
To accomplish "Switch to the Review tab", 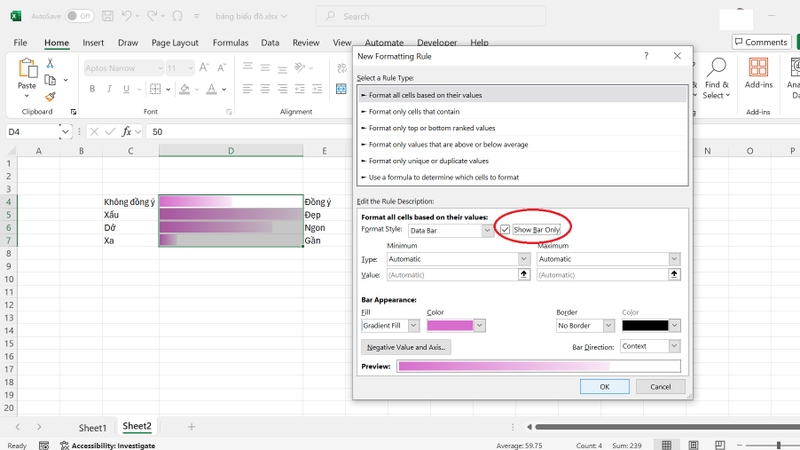I will tap(306, 42).
